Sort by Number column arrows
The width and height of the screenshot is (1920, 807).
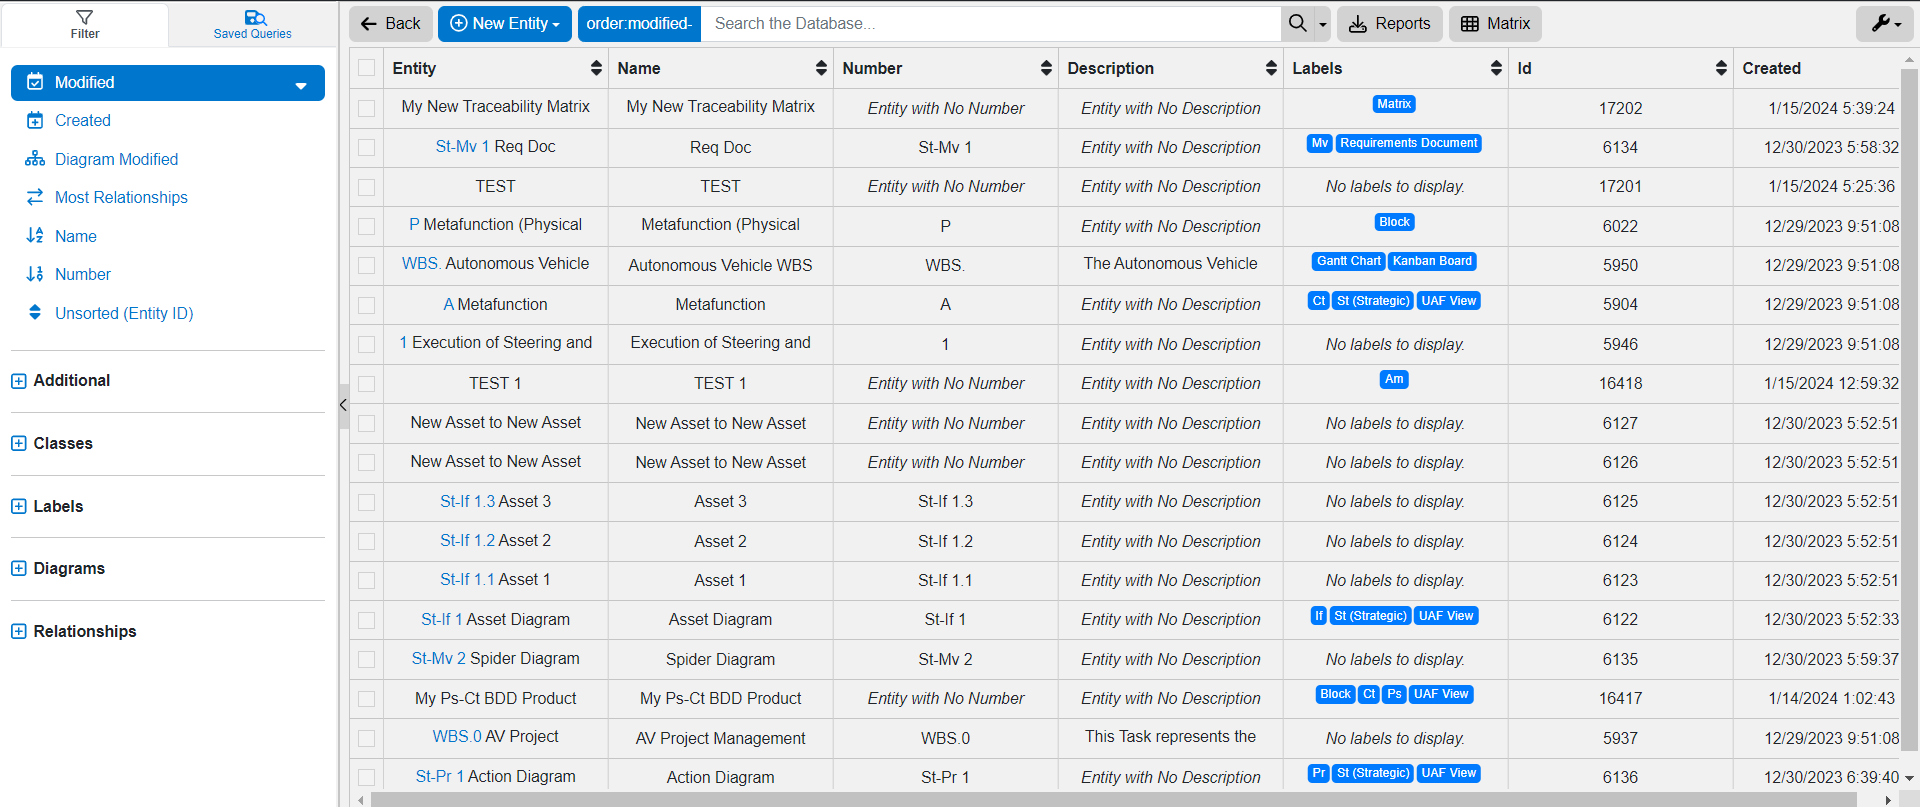tap(1046, 68)
